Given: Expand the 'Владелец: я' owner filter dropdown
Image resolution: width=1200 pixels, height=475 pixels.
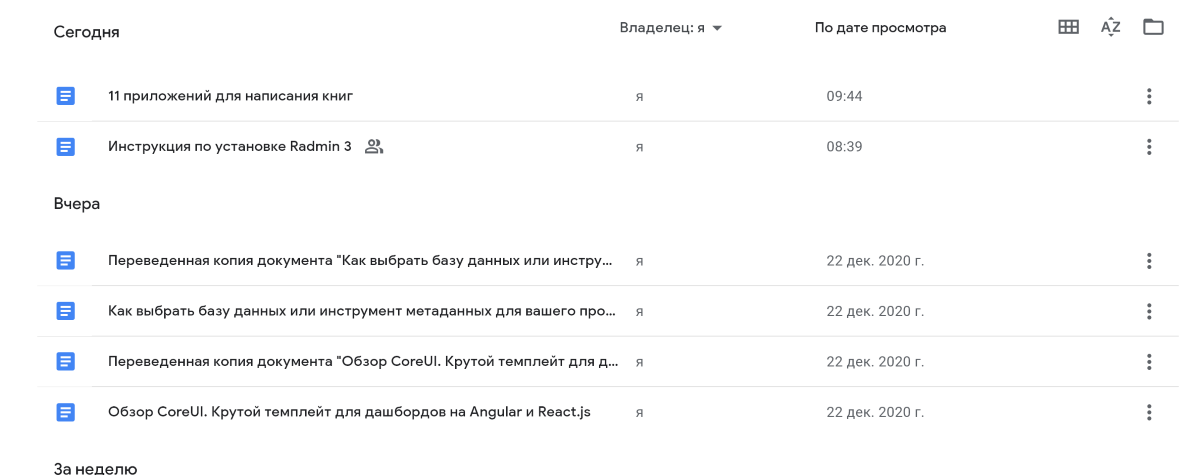Looking at the screenshot, I should click(x=670, y=29).
